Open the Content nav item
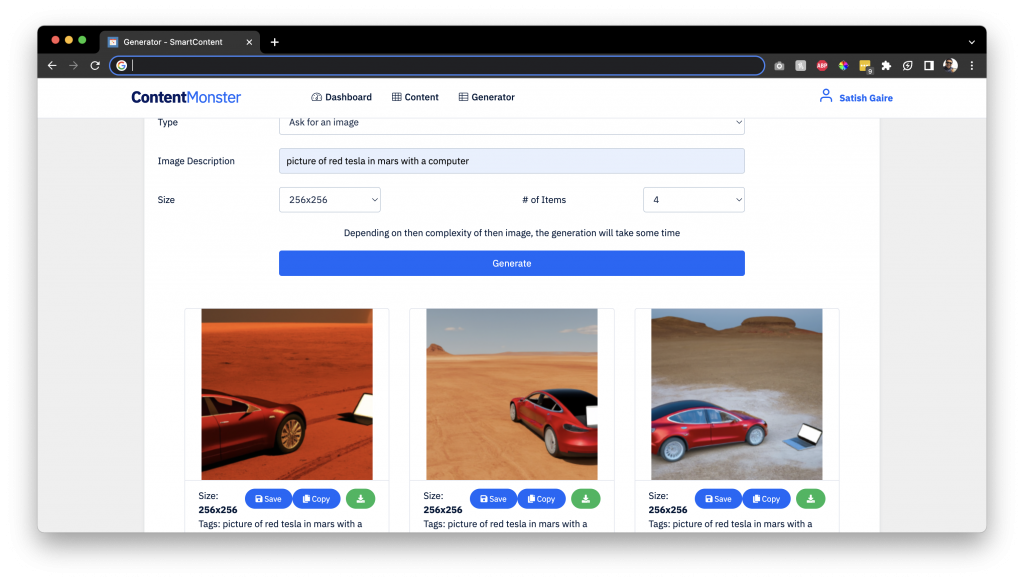Screen dimensions: 1024x582 415,97
